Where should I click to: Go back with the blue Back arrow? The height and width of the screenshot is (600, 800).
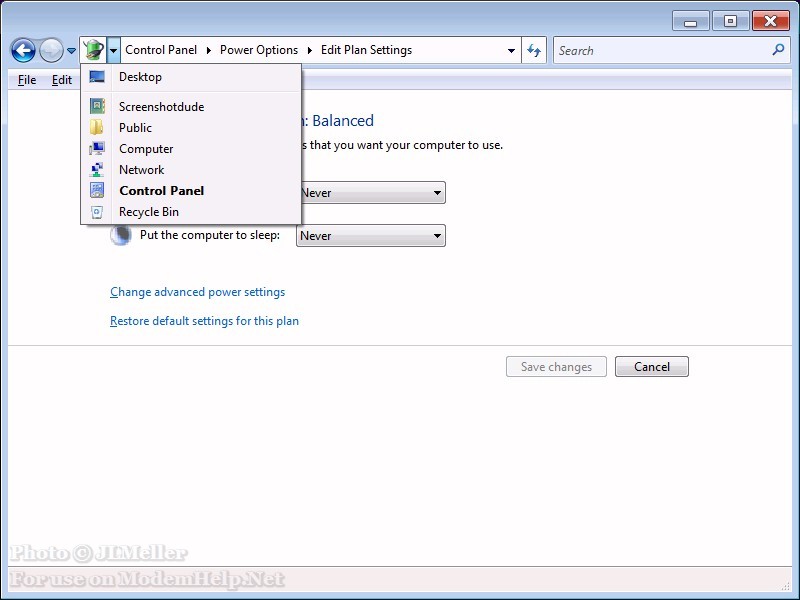23,51
